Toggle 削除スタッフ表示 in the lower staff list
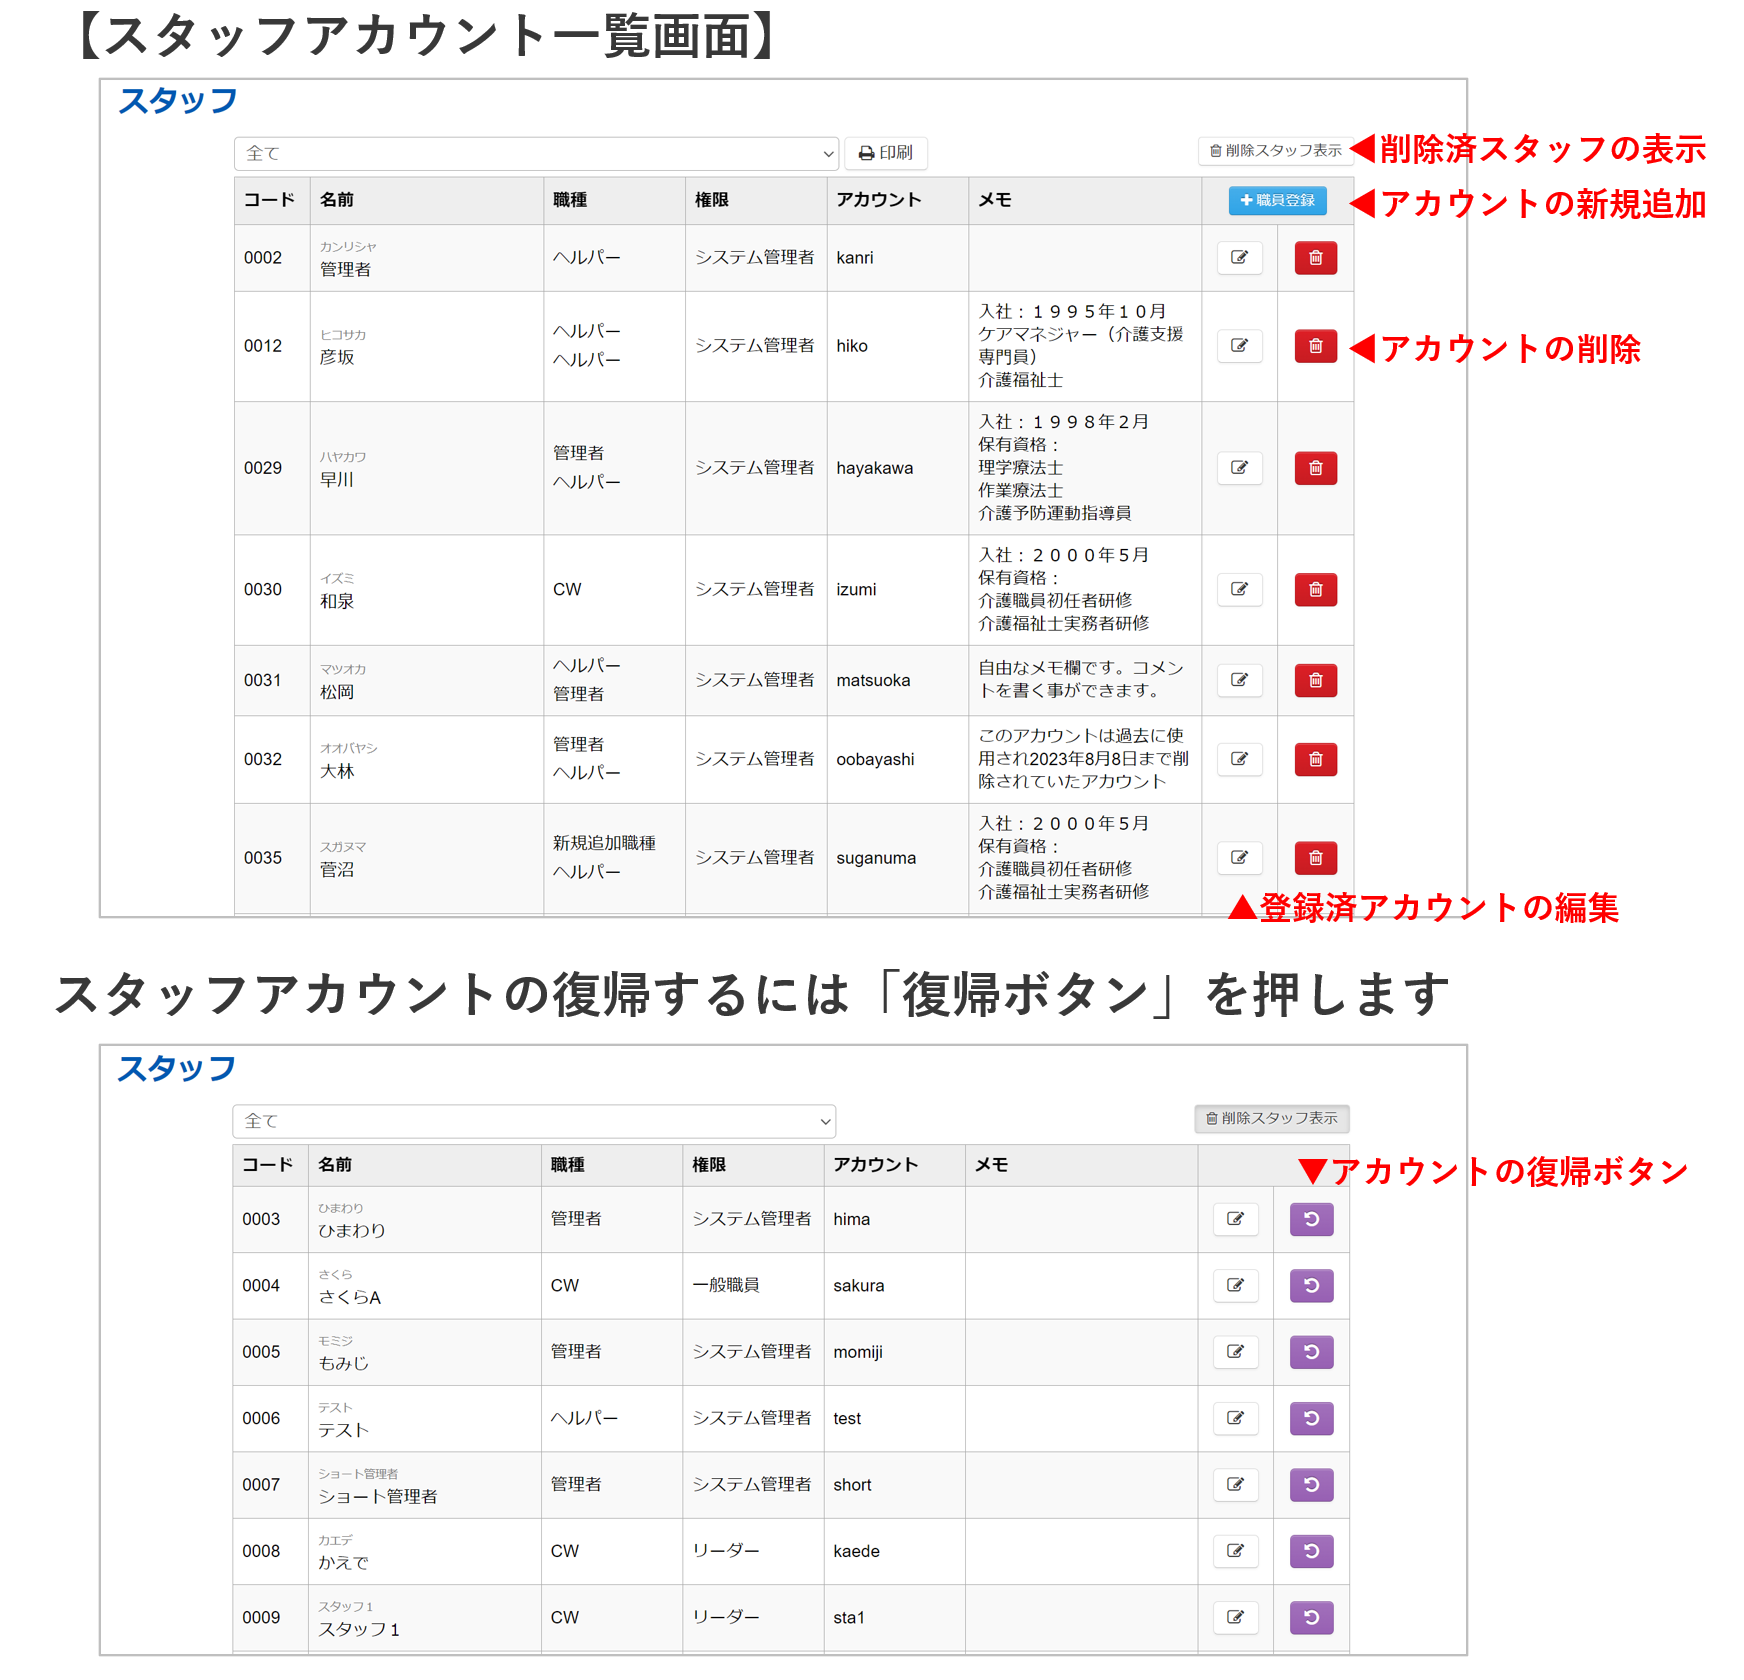This screenshot has height=1680, width=1744. tap(1271, 1119)
